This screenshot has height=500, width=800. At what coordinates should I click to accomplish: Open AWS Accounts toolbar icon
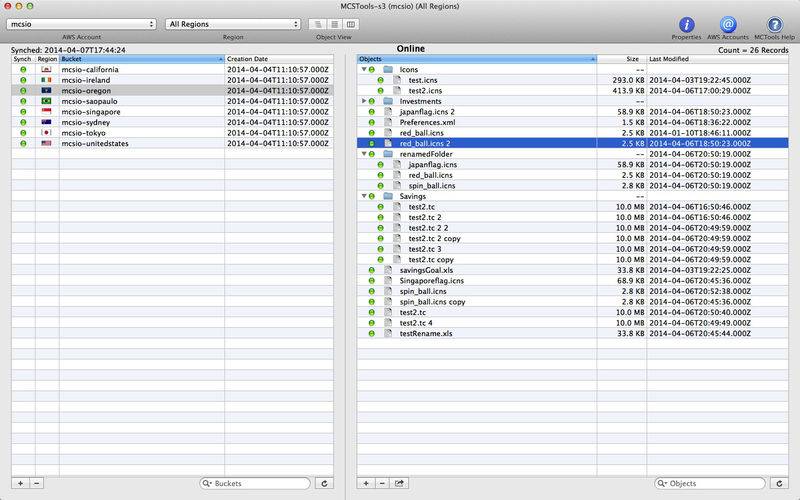(728, 24)
